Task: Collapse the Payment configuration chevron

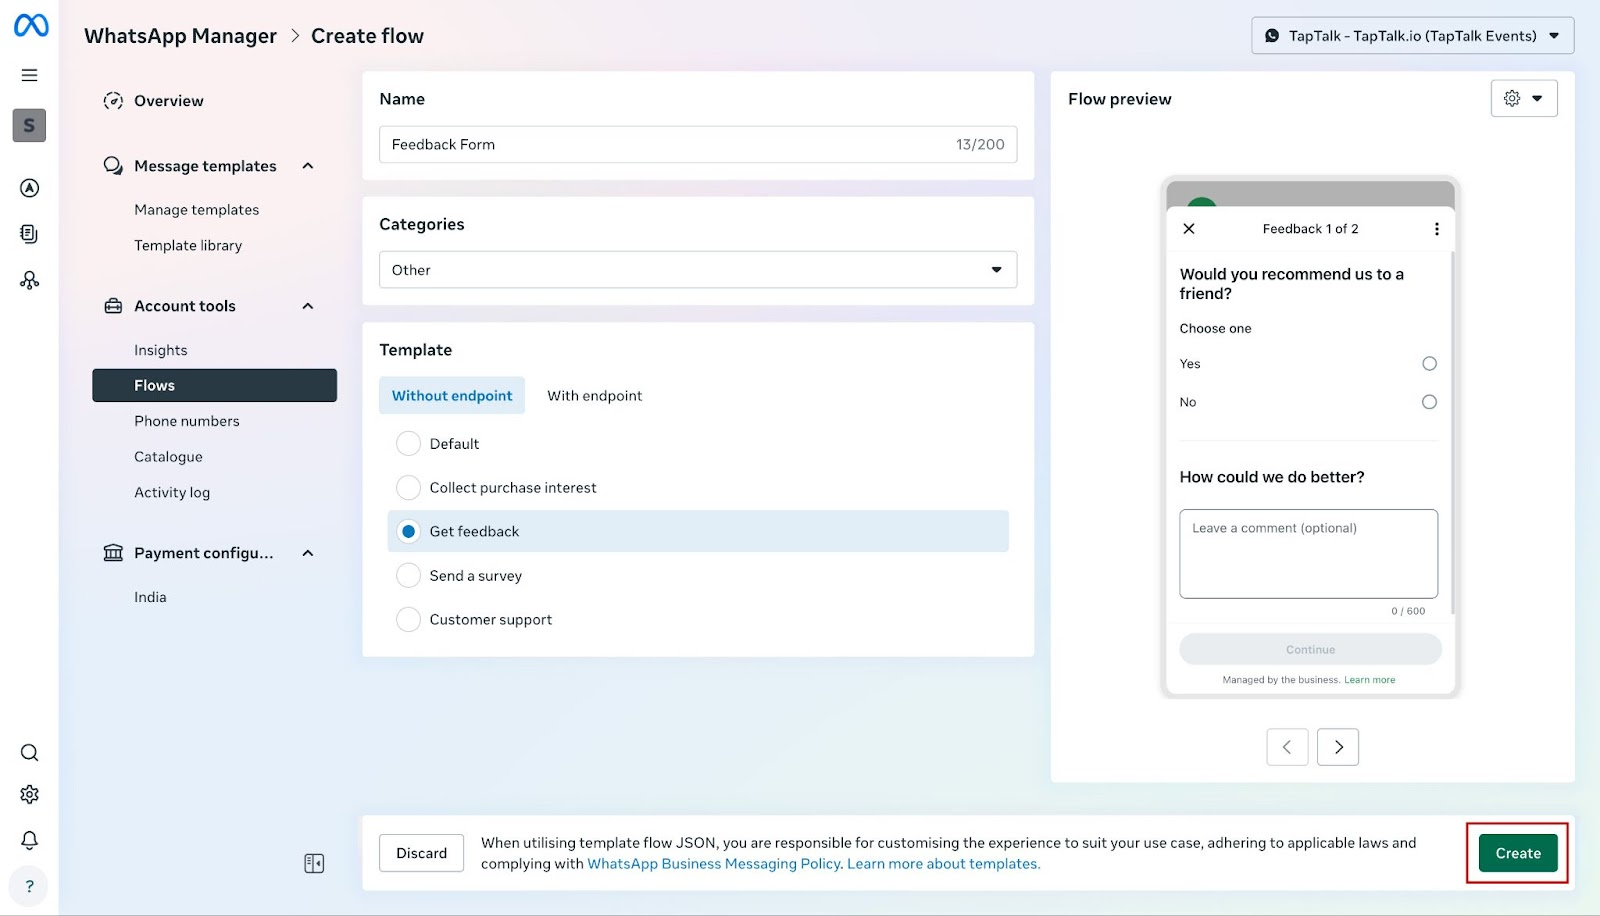Action: tap(308, 553)
